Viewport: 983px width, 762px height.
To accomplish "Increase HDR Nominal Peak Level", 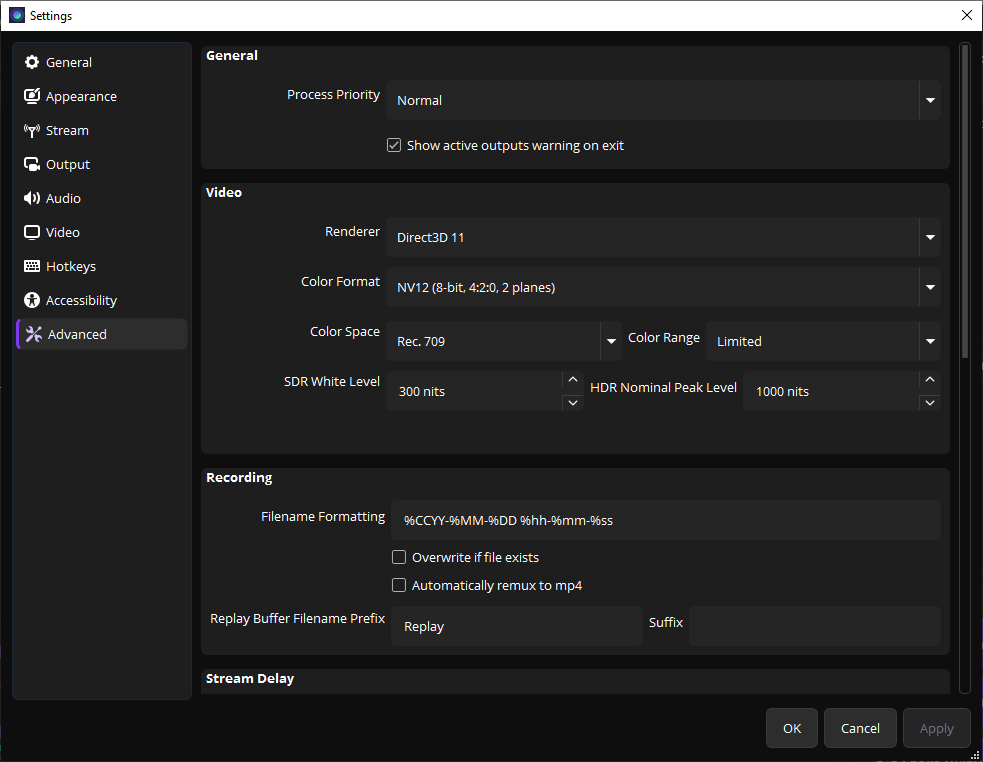I will pos(930,380).
